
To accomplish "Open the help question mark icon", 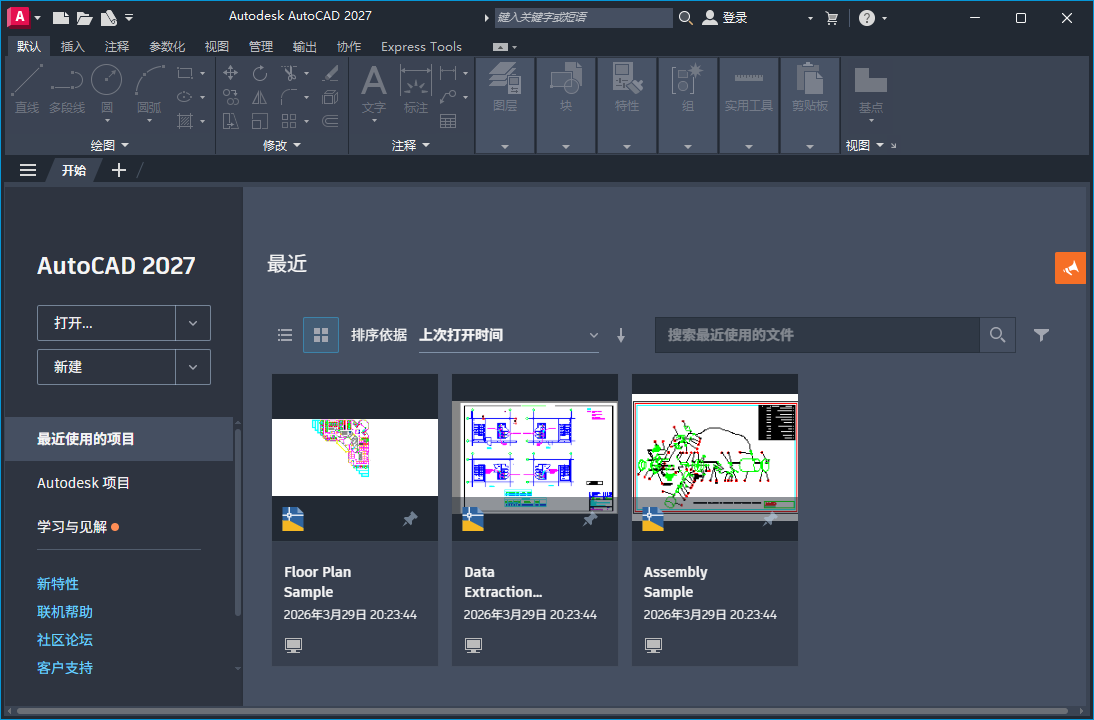I will tap(866, 18).
